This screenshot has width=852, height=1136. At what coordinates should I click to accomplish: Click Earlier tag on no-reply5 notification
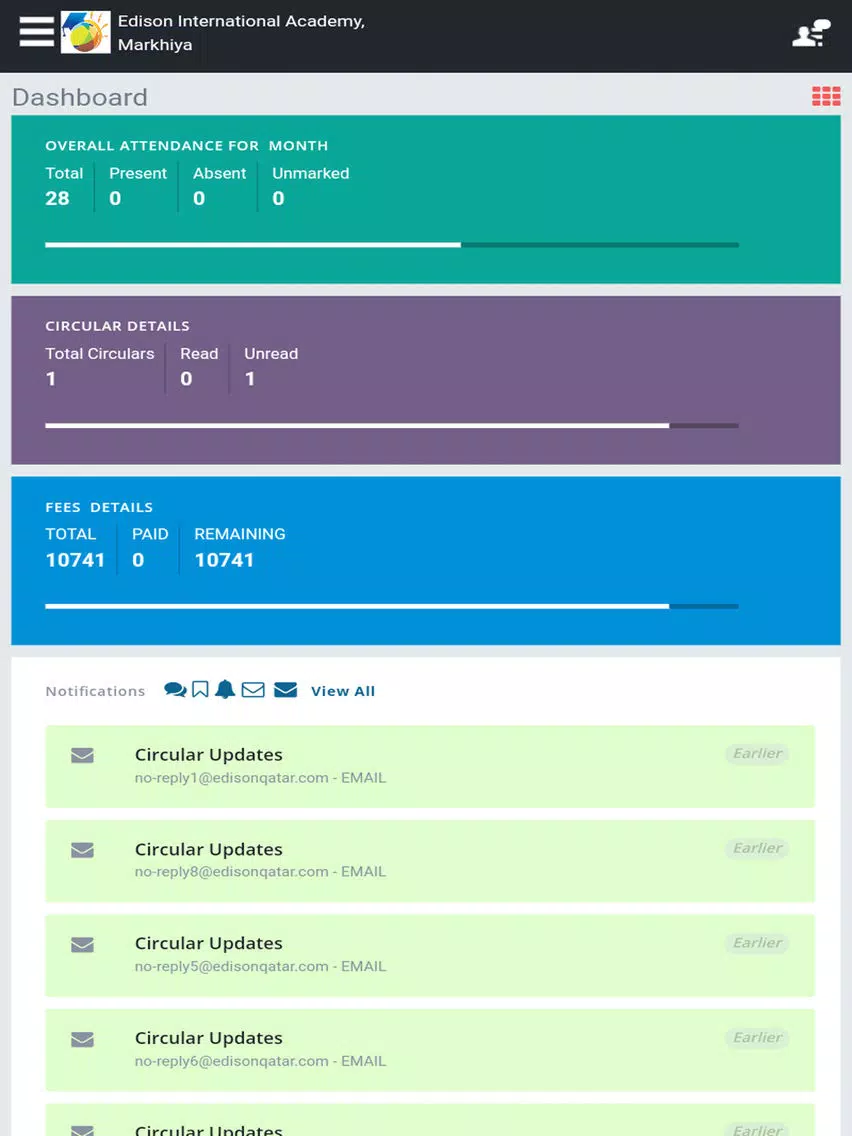coord(757,943)
